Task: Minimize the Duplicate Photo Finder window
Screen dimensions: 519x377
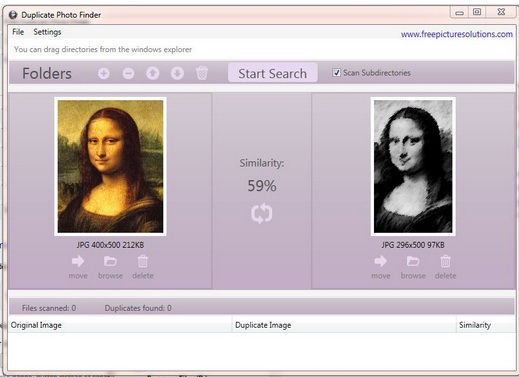Action: [459, 13]
